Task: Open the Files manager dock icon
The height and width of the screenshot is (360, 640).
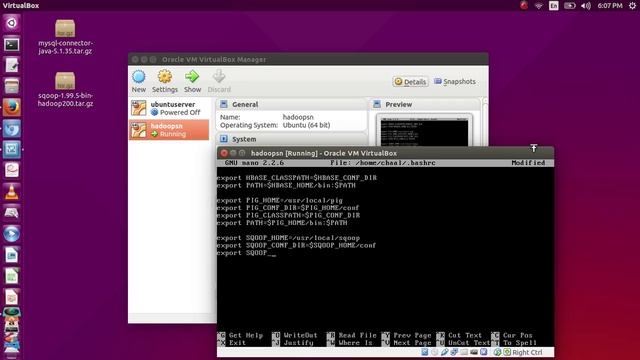Action: coord(11,86)
